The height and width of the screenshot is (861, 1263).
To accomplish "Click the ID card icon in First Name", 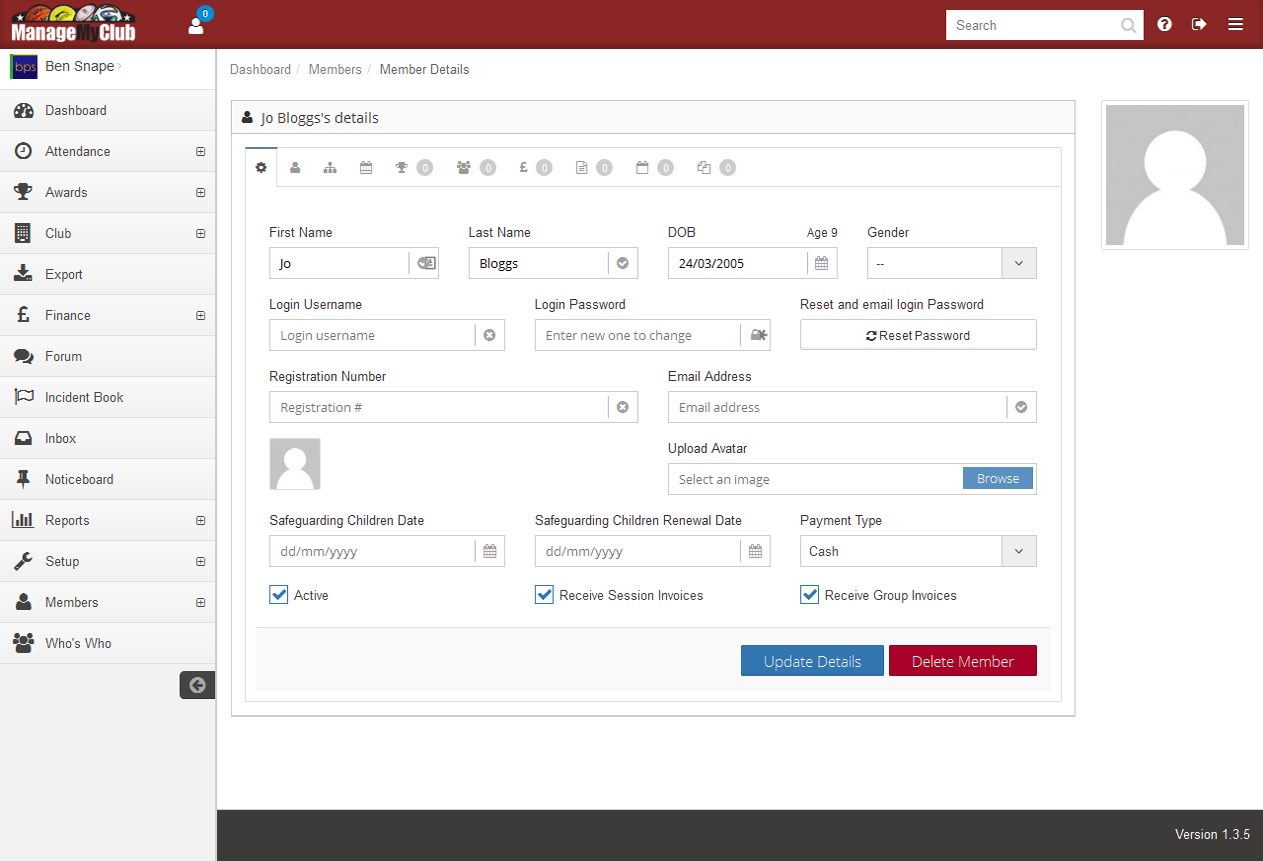I will (x=425, y=264).
